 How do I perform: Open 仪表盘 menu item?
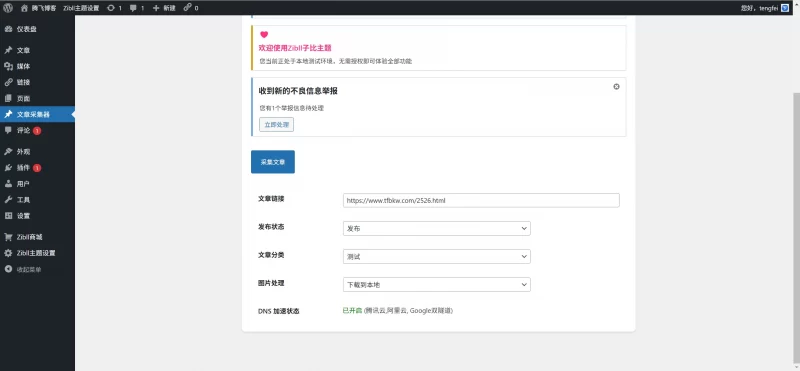(x=37, y=29)
